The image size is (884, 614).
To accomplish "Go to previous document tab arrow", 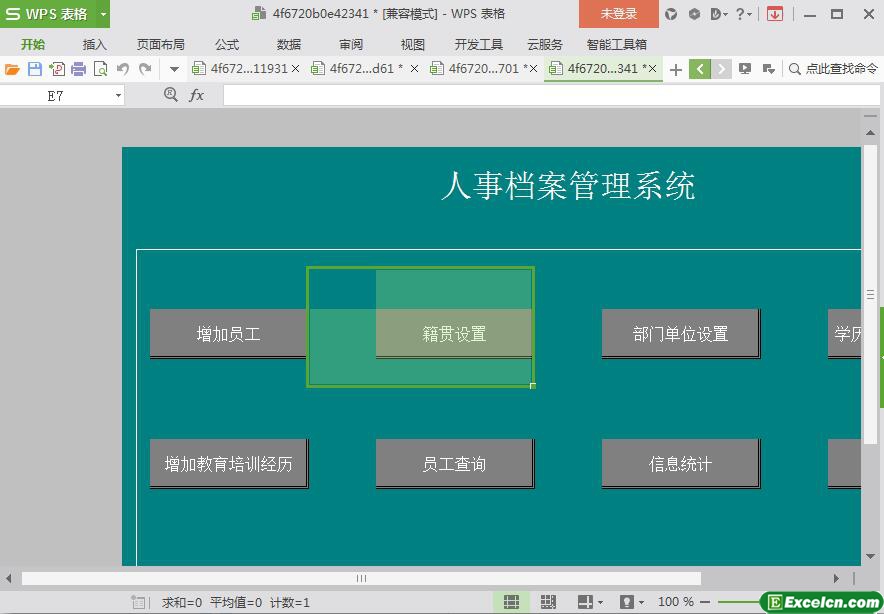I will tap(700, 69).
